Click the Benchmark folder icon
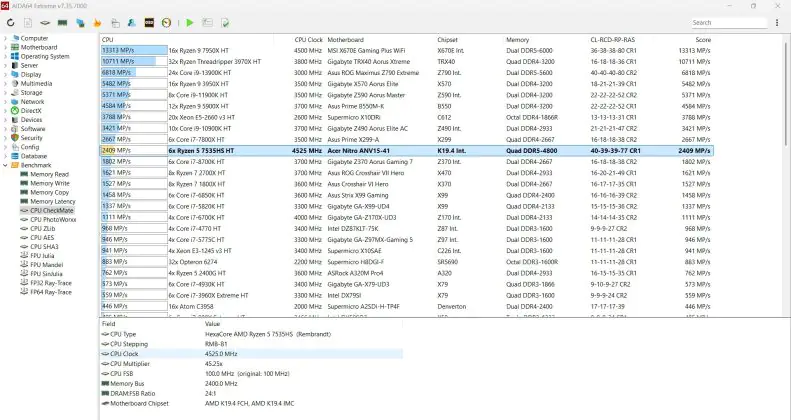The height and width of the screenshot is (420, 791). (x=15, y=165)
